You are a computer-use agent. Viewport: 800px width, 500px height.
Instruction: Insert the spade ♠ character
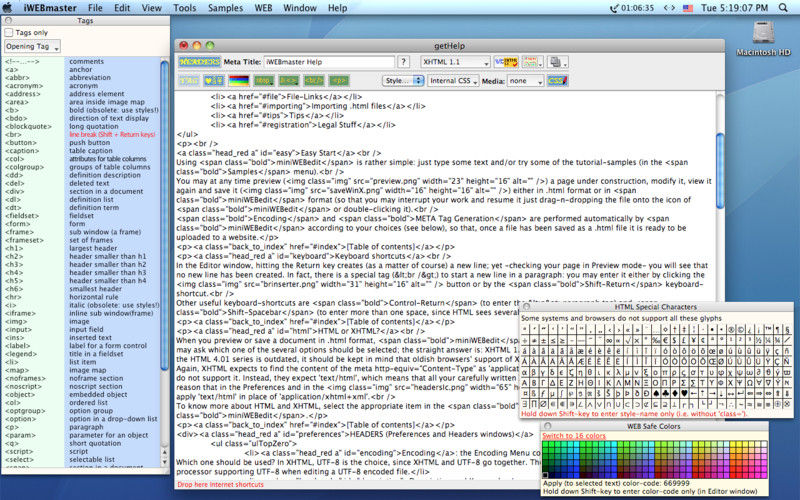pos(656,393)
